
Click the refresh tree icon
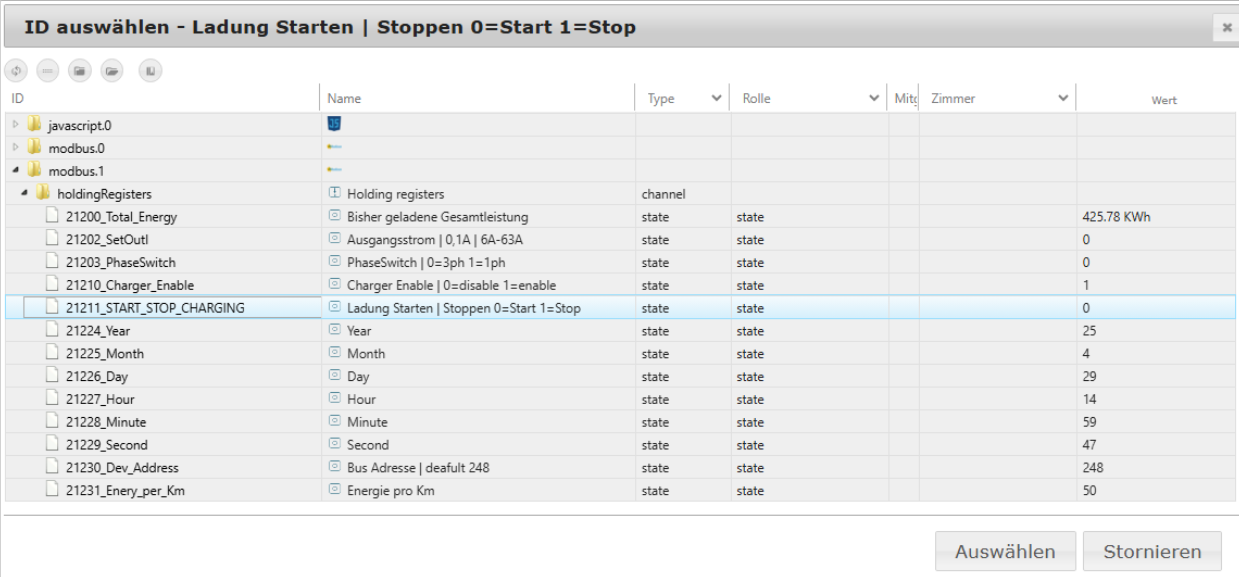click(x=15, y=70)
